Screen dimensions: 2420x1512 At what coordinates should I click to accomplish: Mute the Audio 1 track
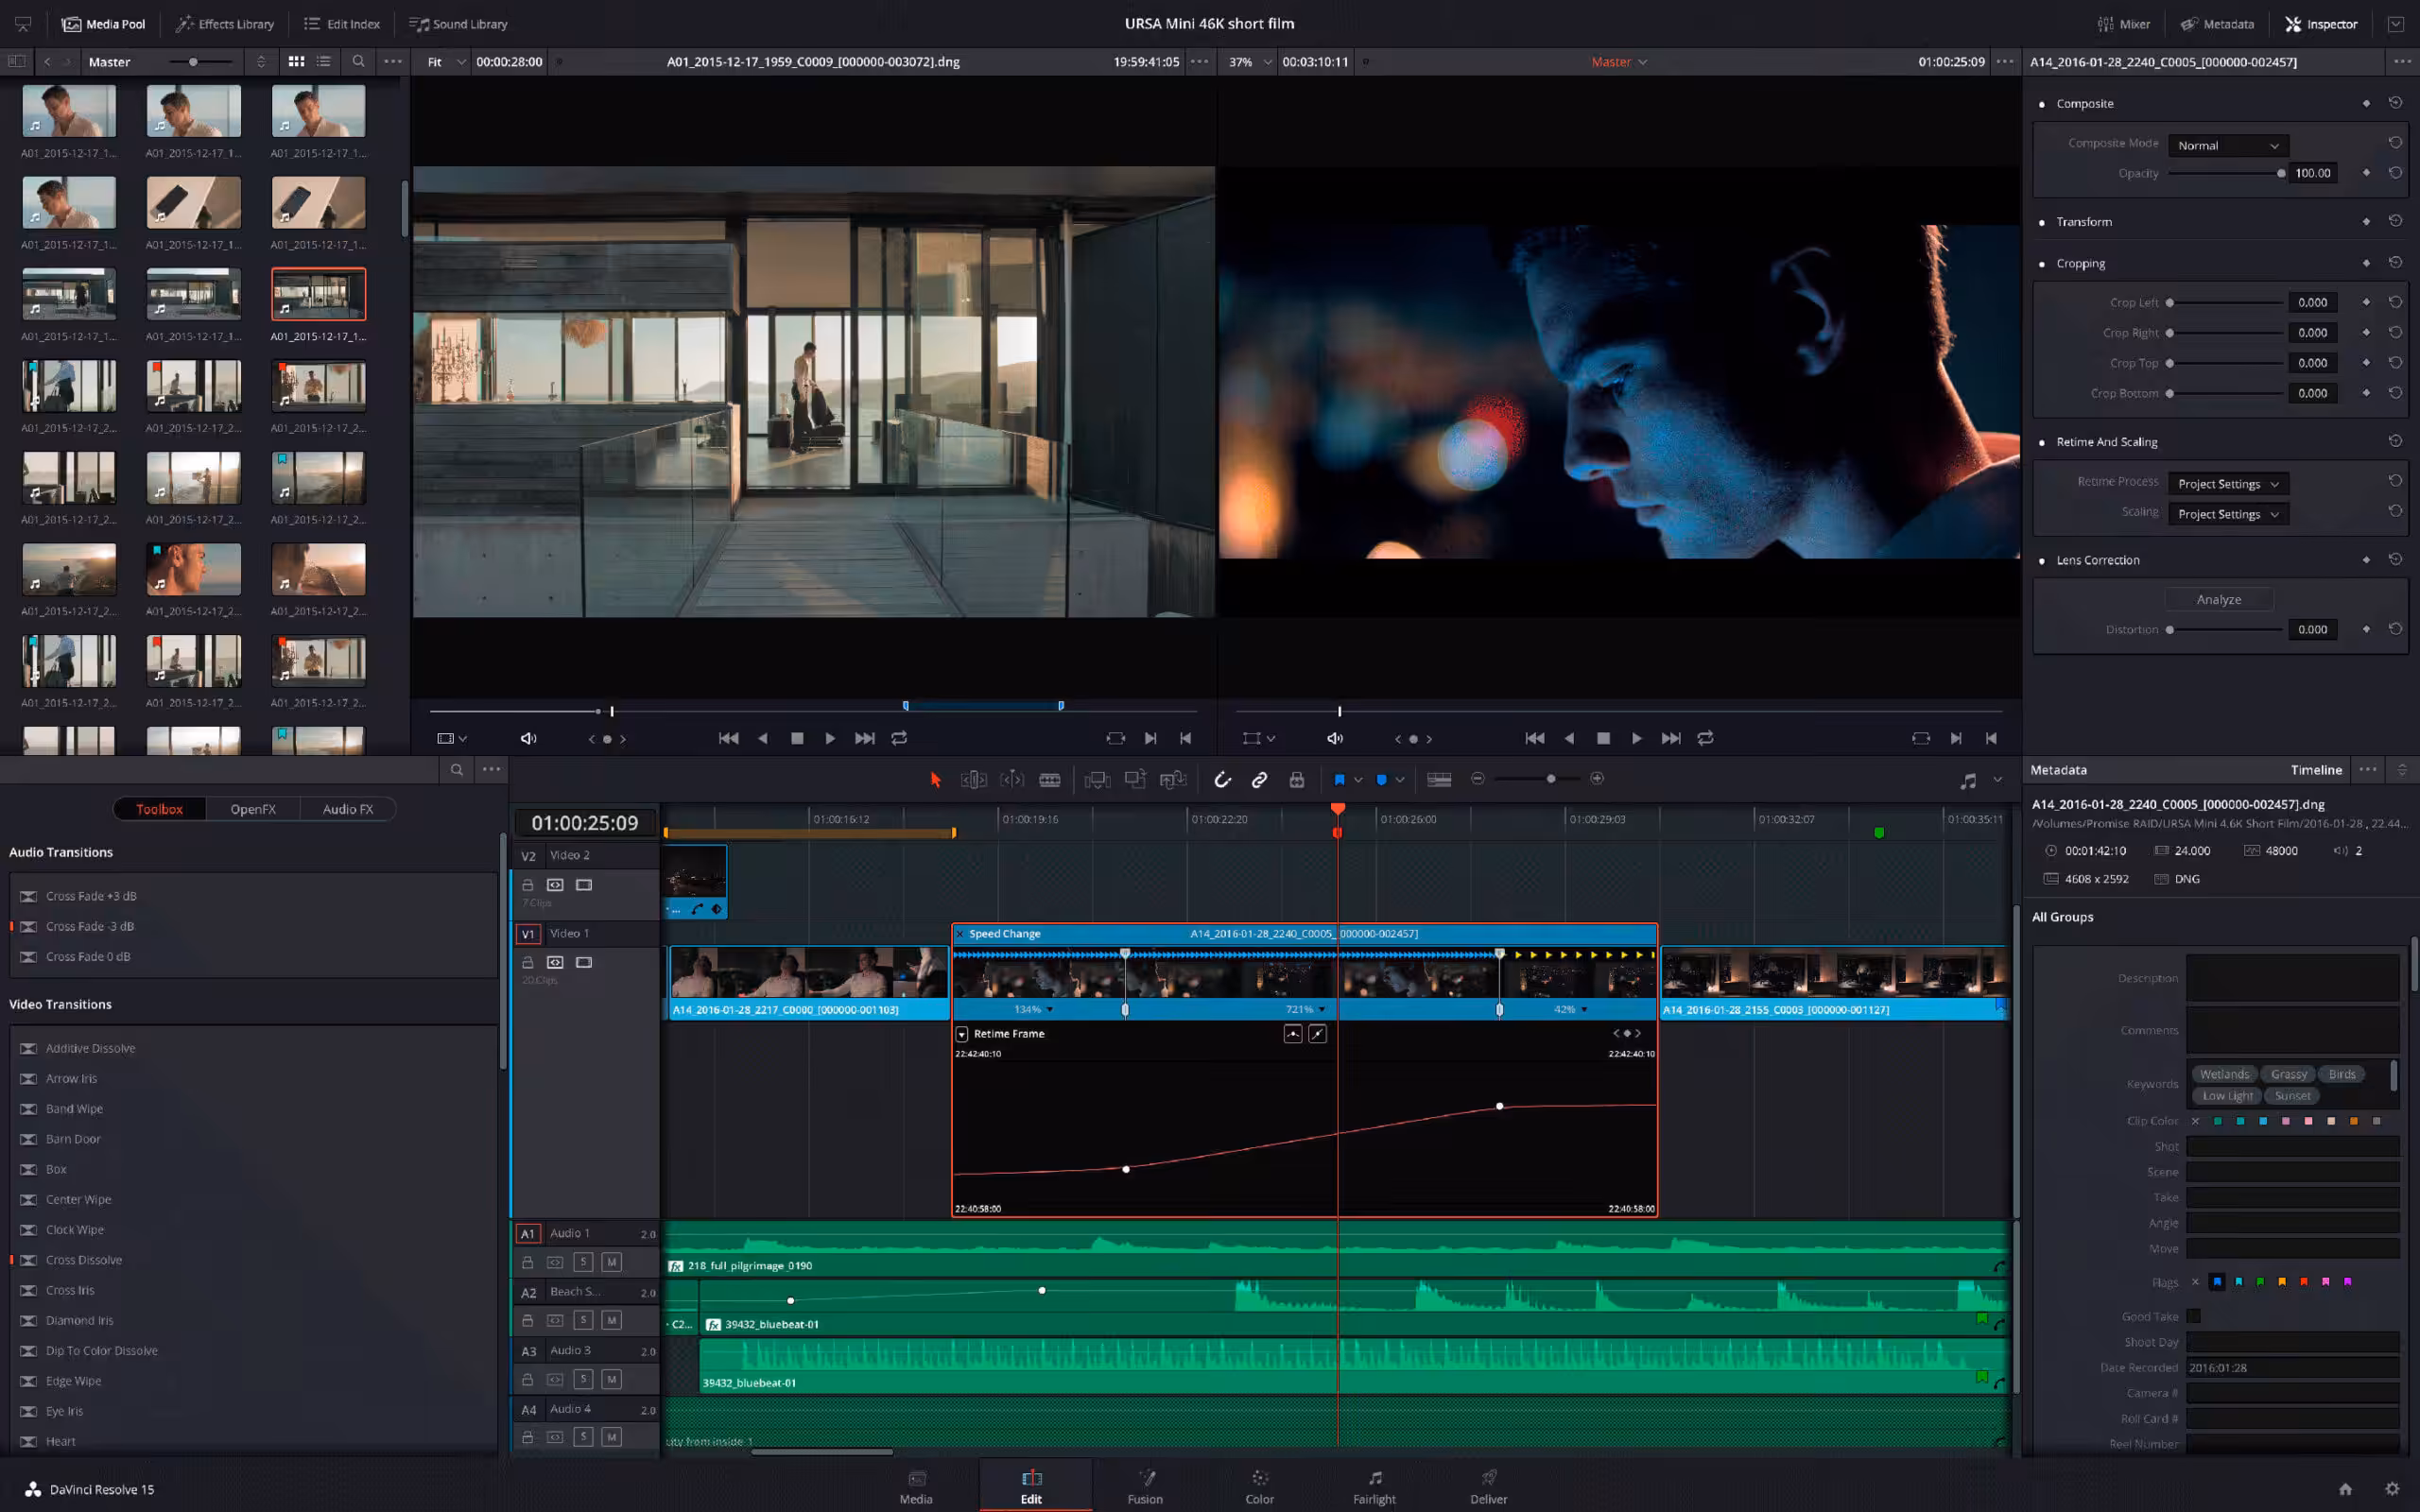[x=611, y=1262]
